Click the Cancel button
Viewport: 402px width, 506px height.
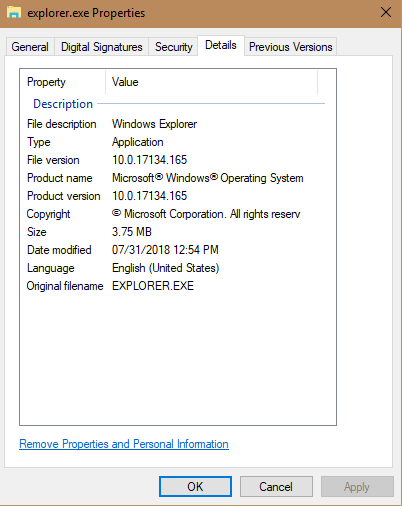[276, 487]
